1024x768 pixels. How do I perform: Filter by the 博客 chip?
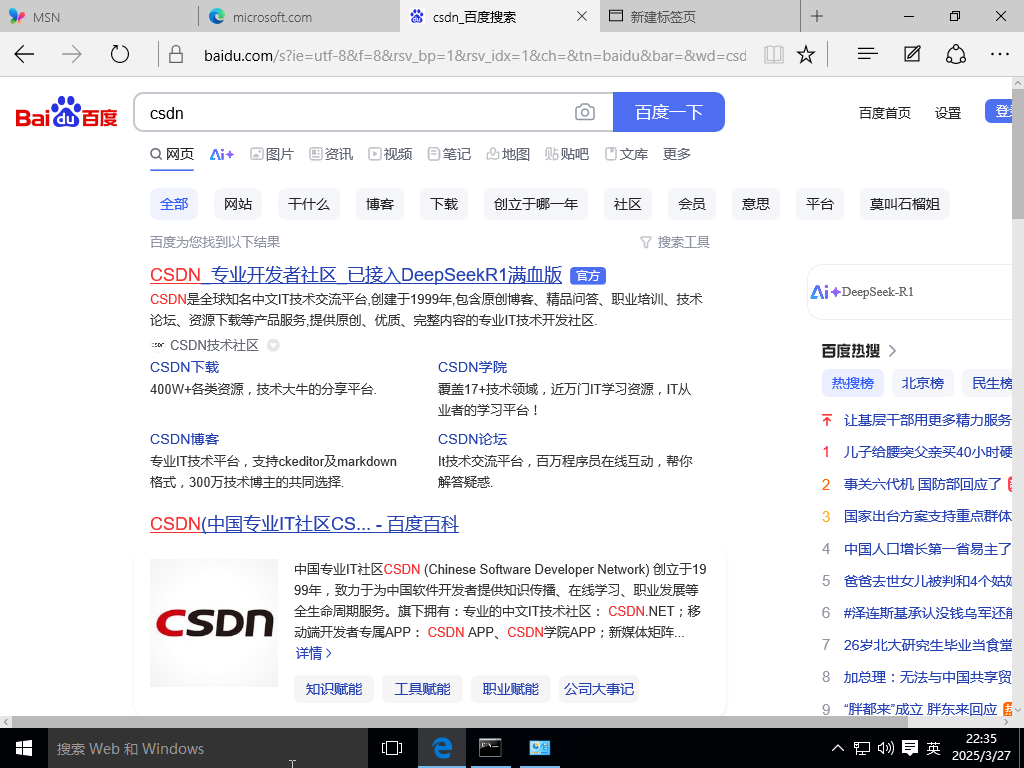pos(379,204)
